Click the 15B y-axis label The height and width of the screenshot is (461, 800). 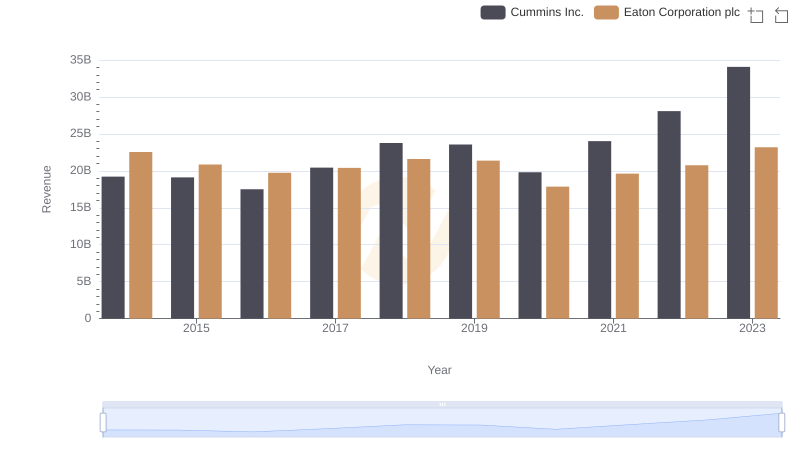[81, 208]
